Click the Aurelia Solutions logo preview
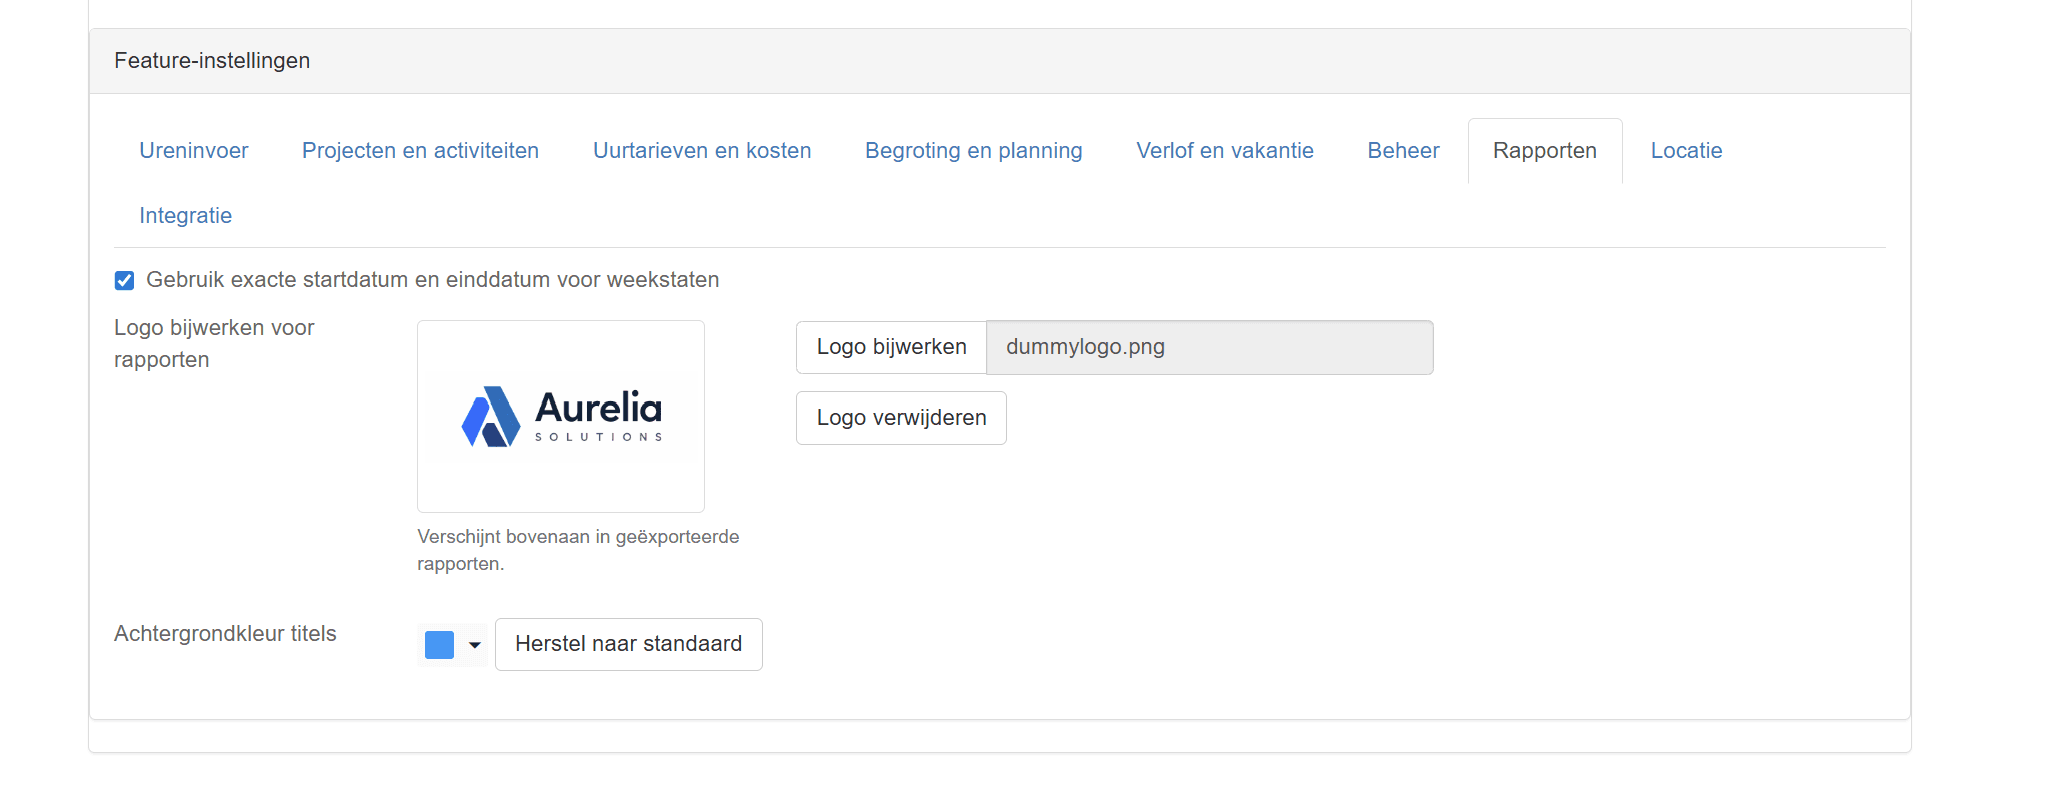 pyautogui.click(x=561, y=416)
